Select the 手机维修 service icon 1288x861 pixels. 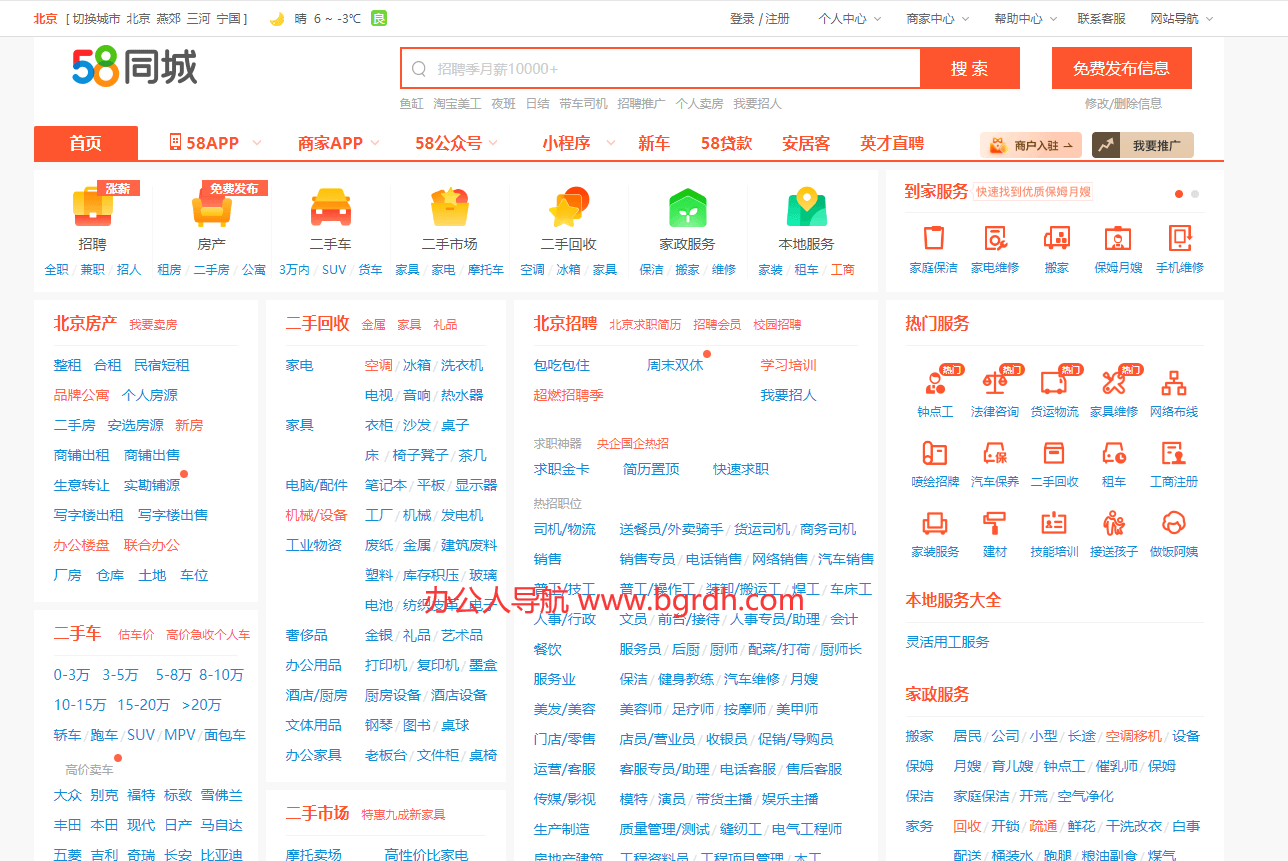click(x=1180, y=238)
